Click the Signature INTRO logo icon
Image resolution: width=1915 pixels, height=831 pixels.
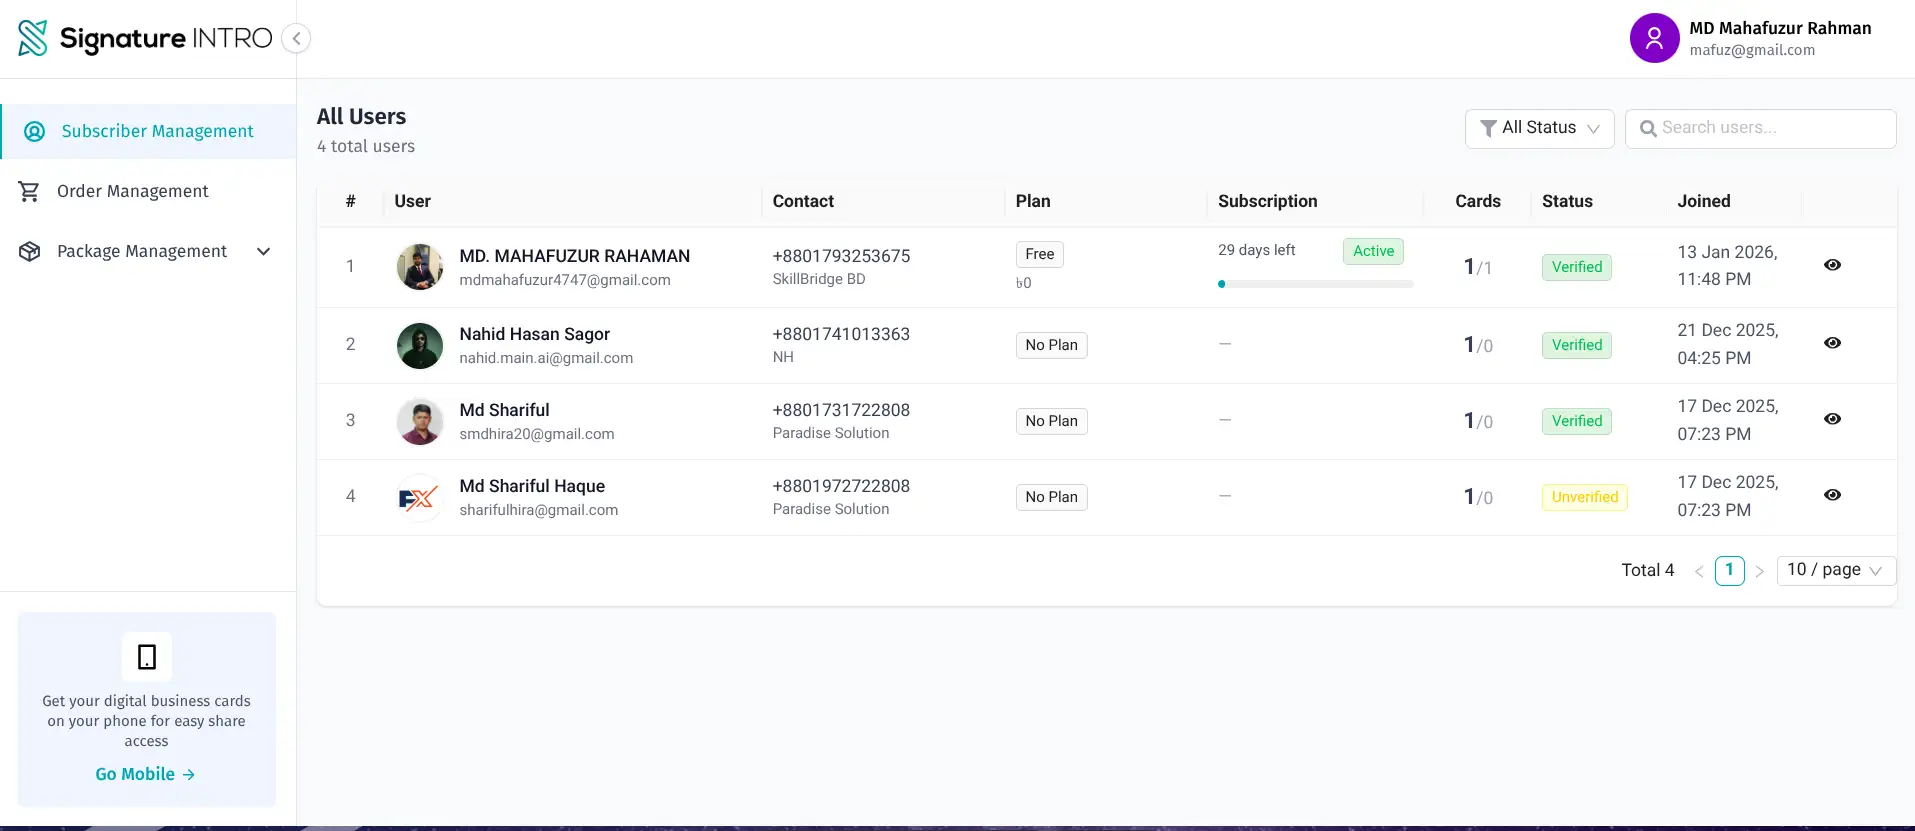tap(33, 38)
